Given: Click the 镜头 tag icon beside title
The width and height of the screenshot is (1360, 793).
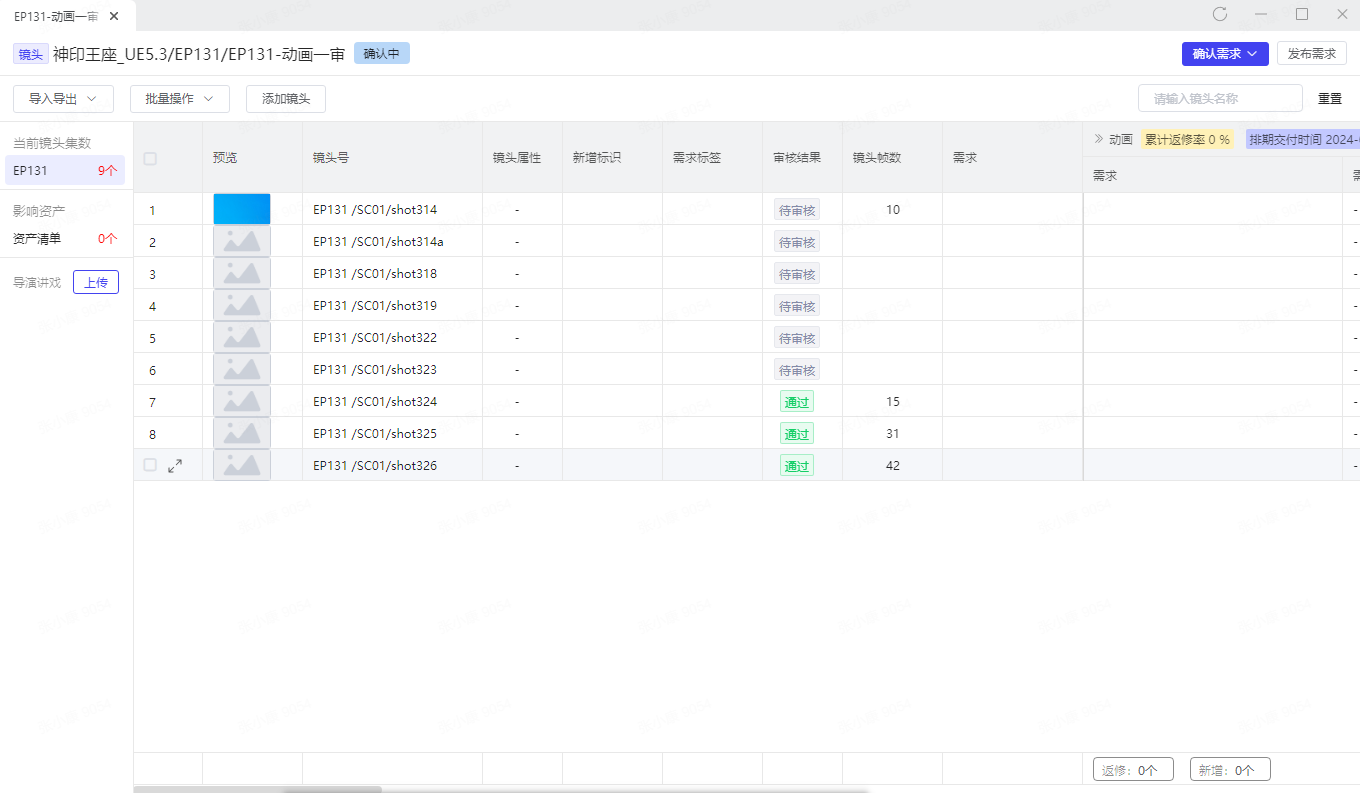Looking at the screenshot, I should click(x=30, y=54).
